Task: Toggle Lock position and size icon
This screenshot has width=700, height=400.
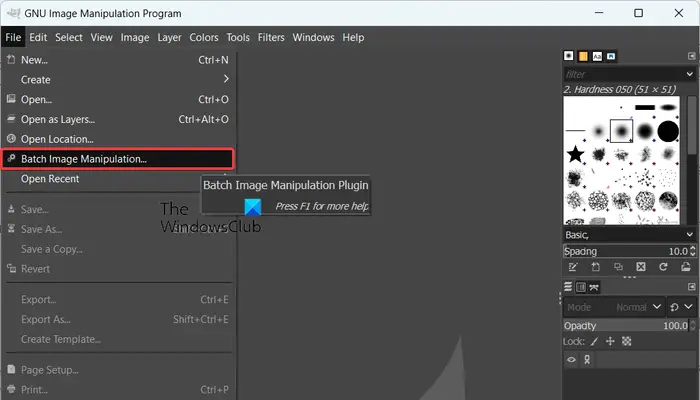Action: [x=610, y=342]
